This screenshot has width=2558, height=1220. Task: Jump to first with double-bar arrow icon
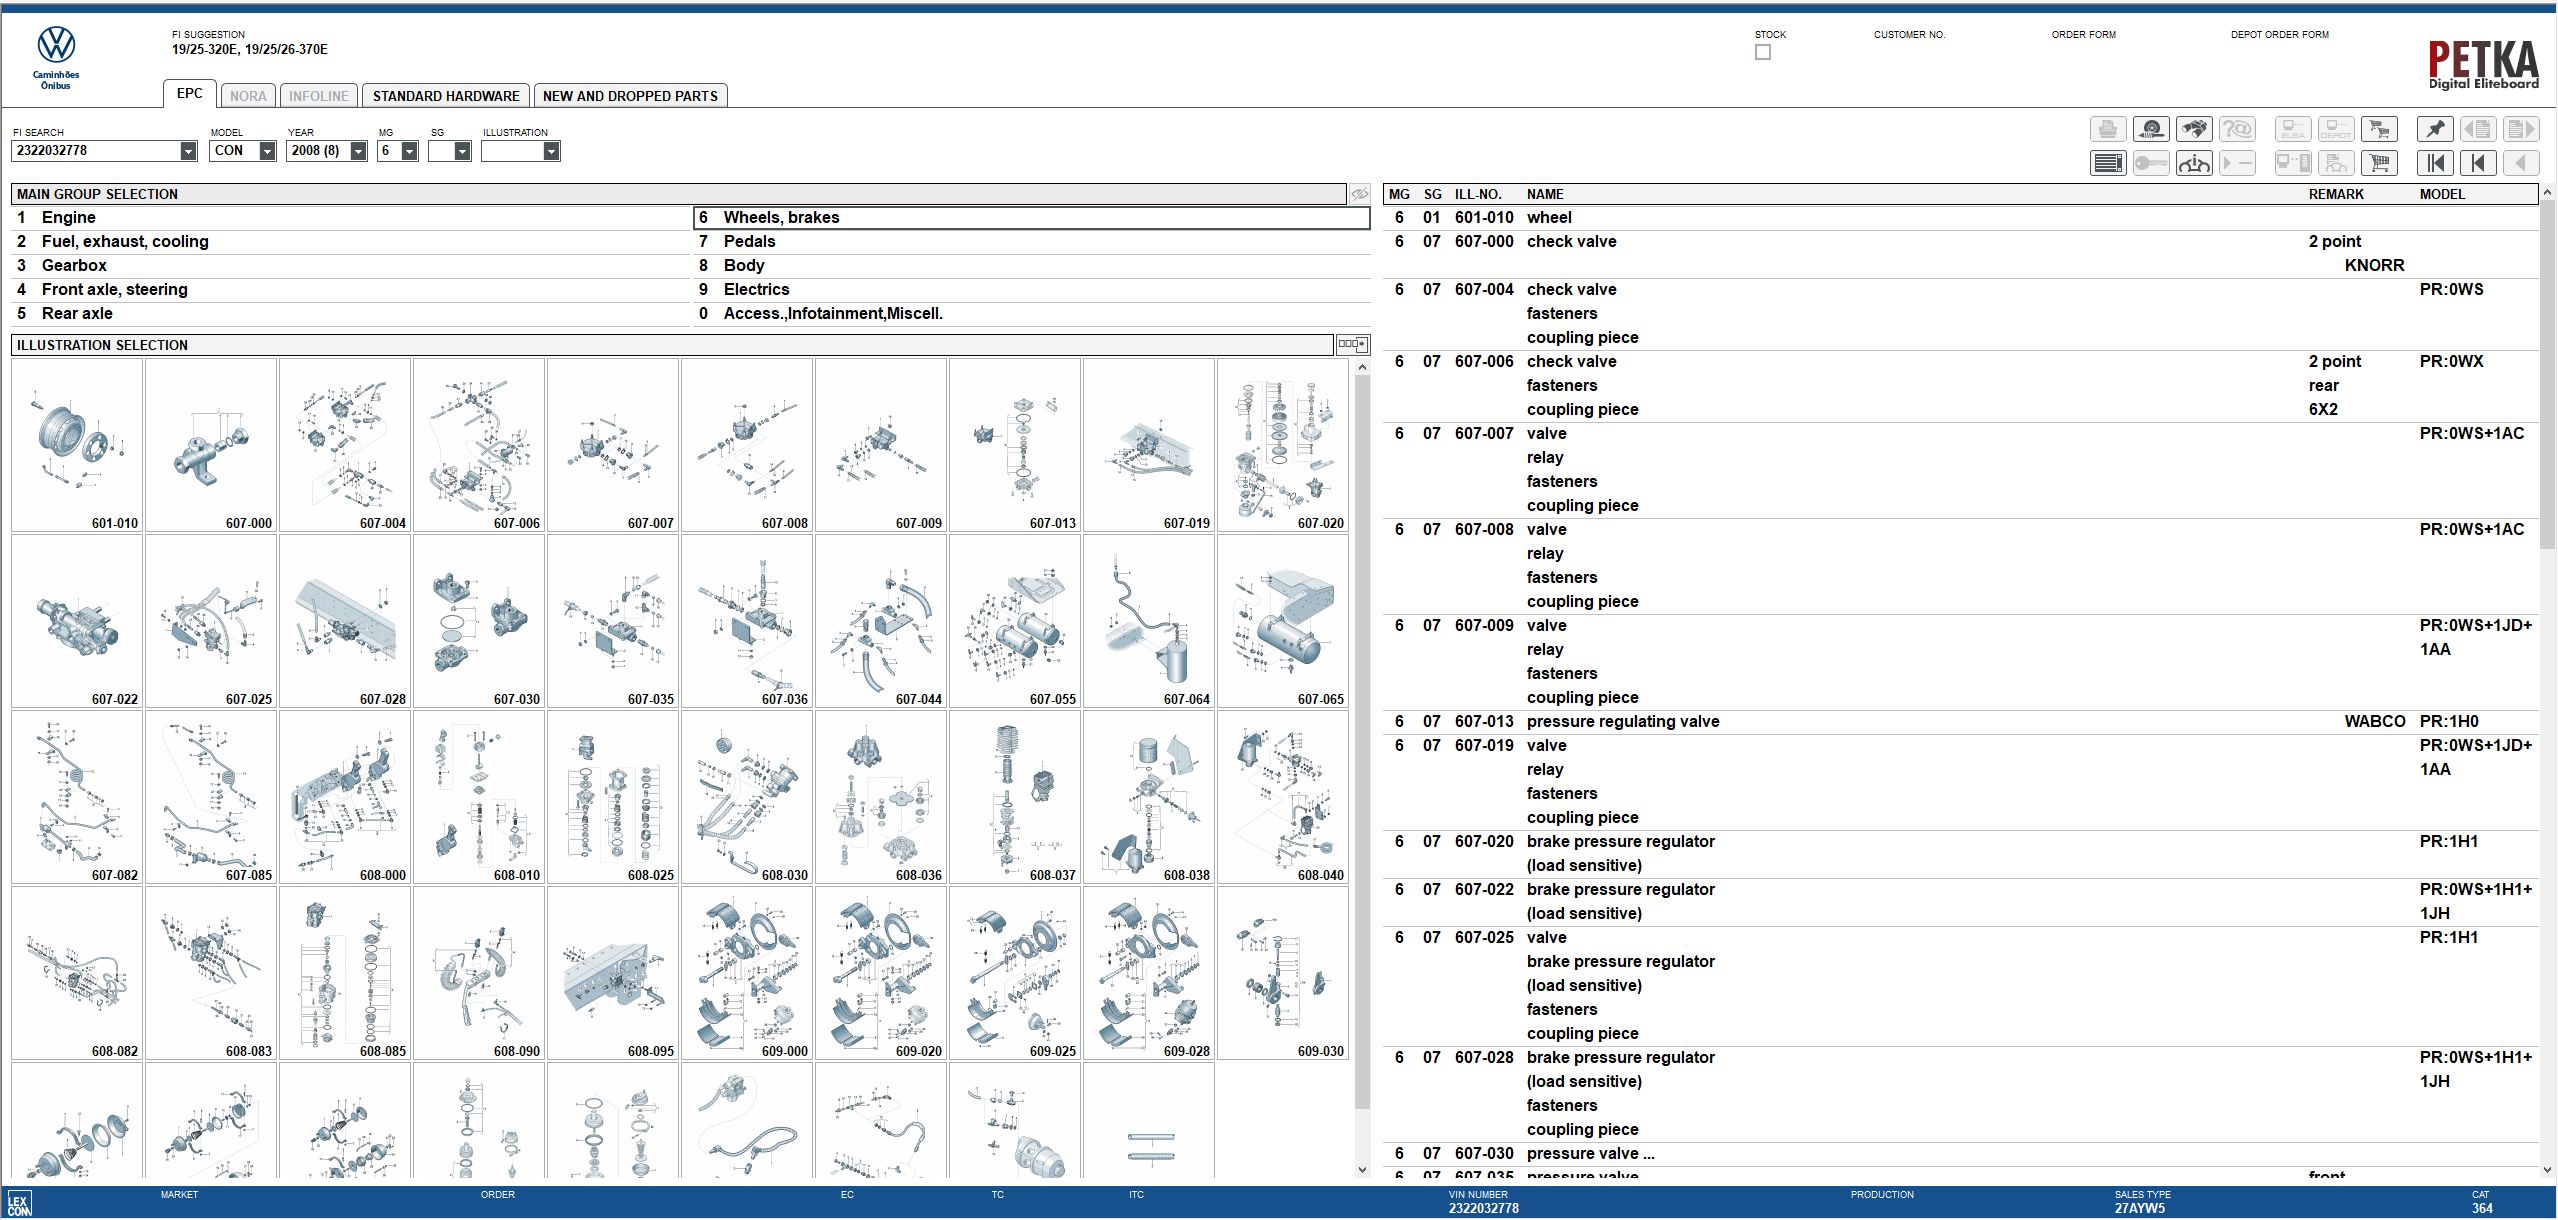[2435, 163]
